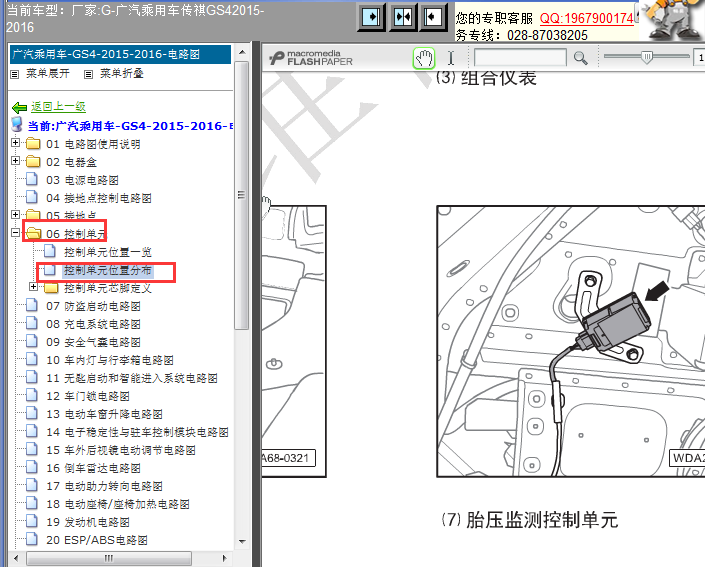Click tree panel vertical scrollbar down arrow
Viewport: 705px width, 567px height.
click(242, 541)
